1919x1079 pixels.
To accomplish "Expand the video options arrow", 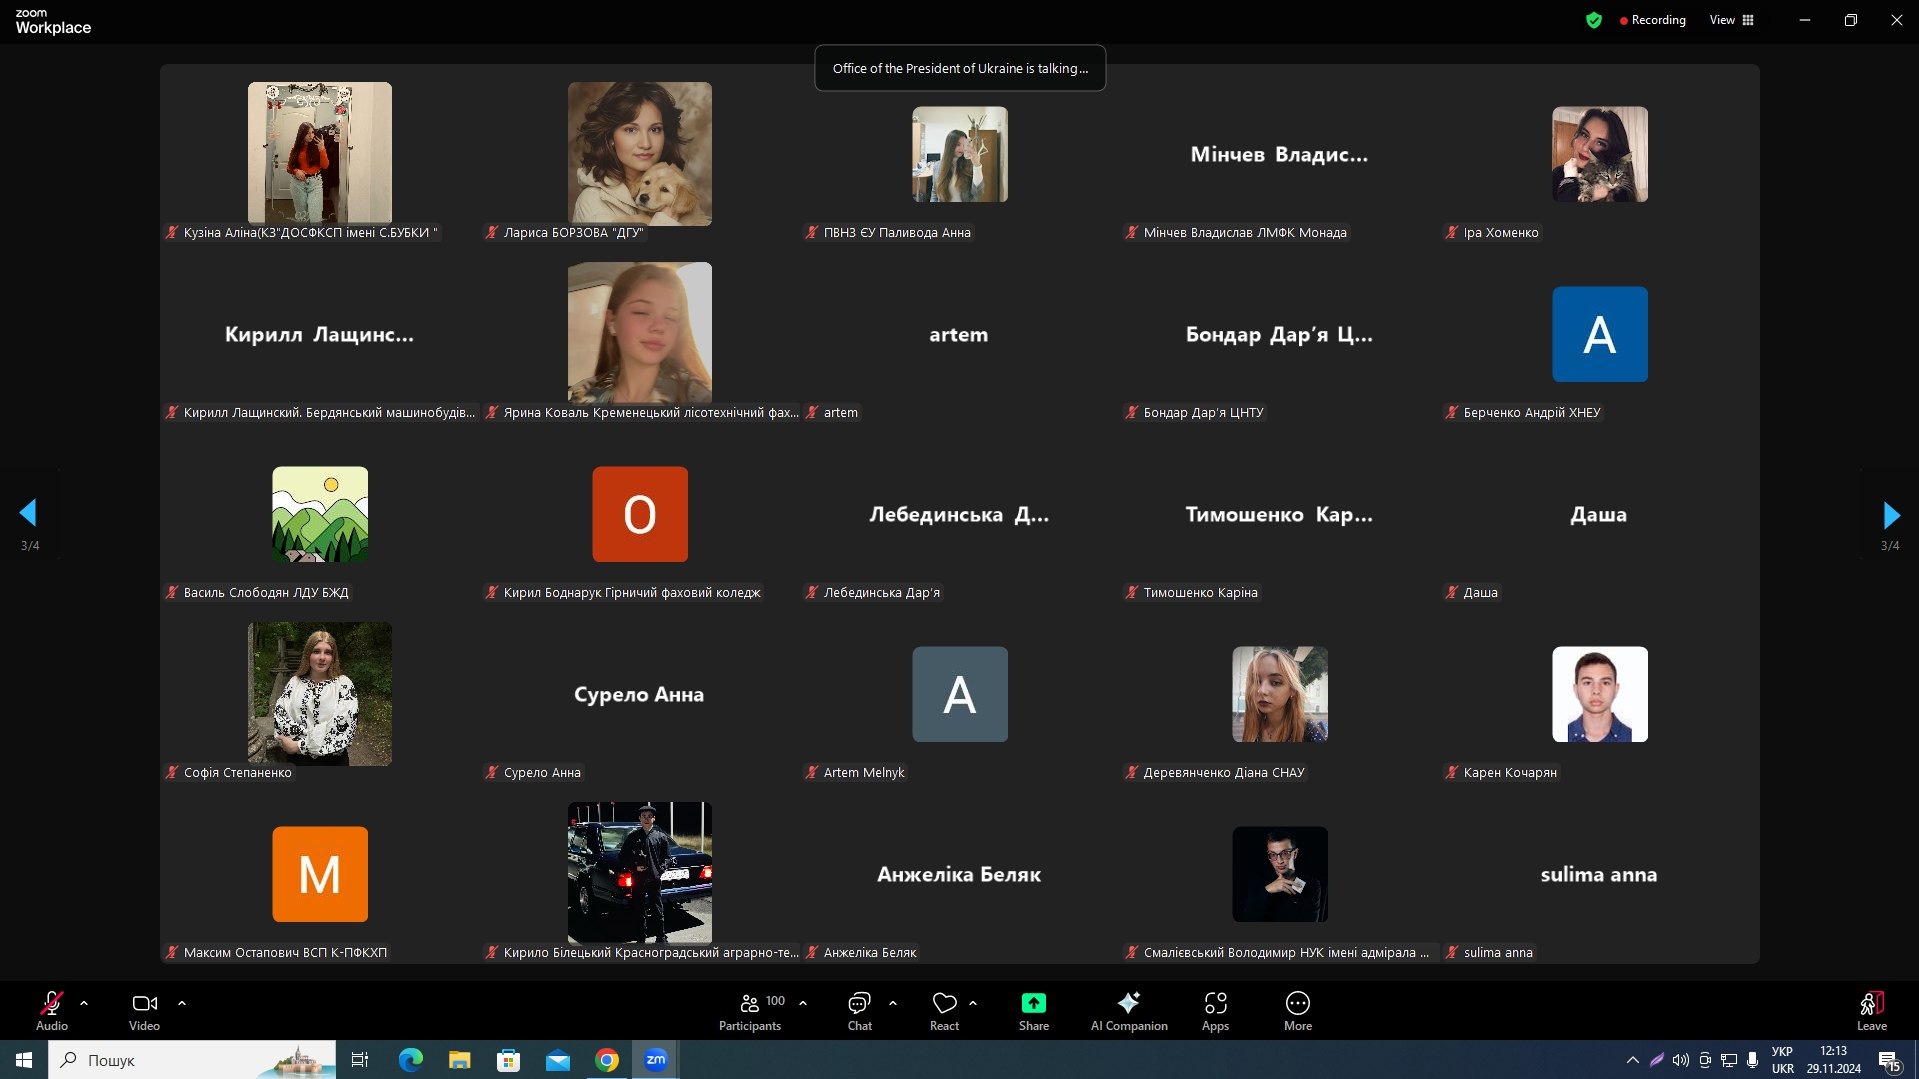I will [x=182, y=1002].
